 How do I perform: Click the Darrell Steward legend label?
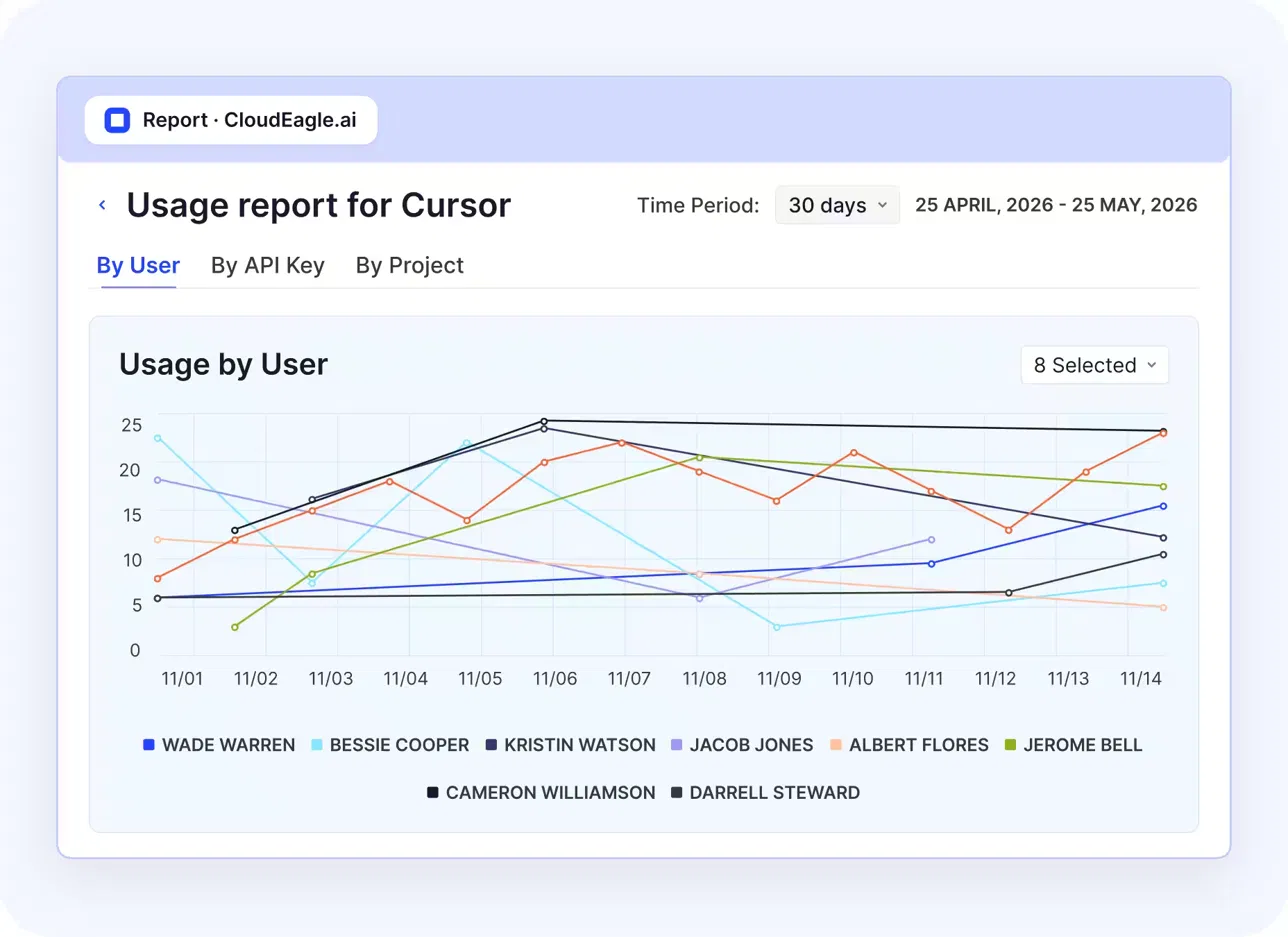(x=775, y=793)
